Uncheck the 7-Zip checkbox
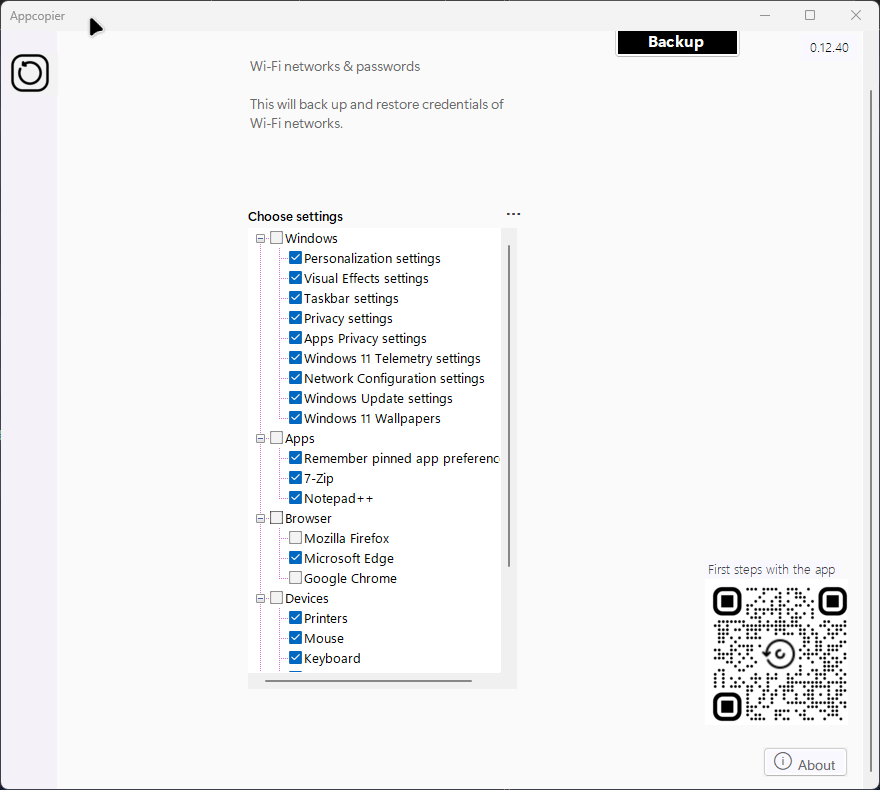The image size is (880, 790). 296,478
